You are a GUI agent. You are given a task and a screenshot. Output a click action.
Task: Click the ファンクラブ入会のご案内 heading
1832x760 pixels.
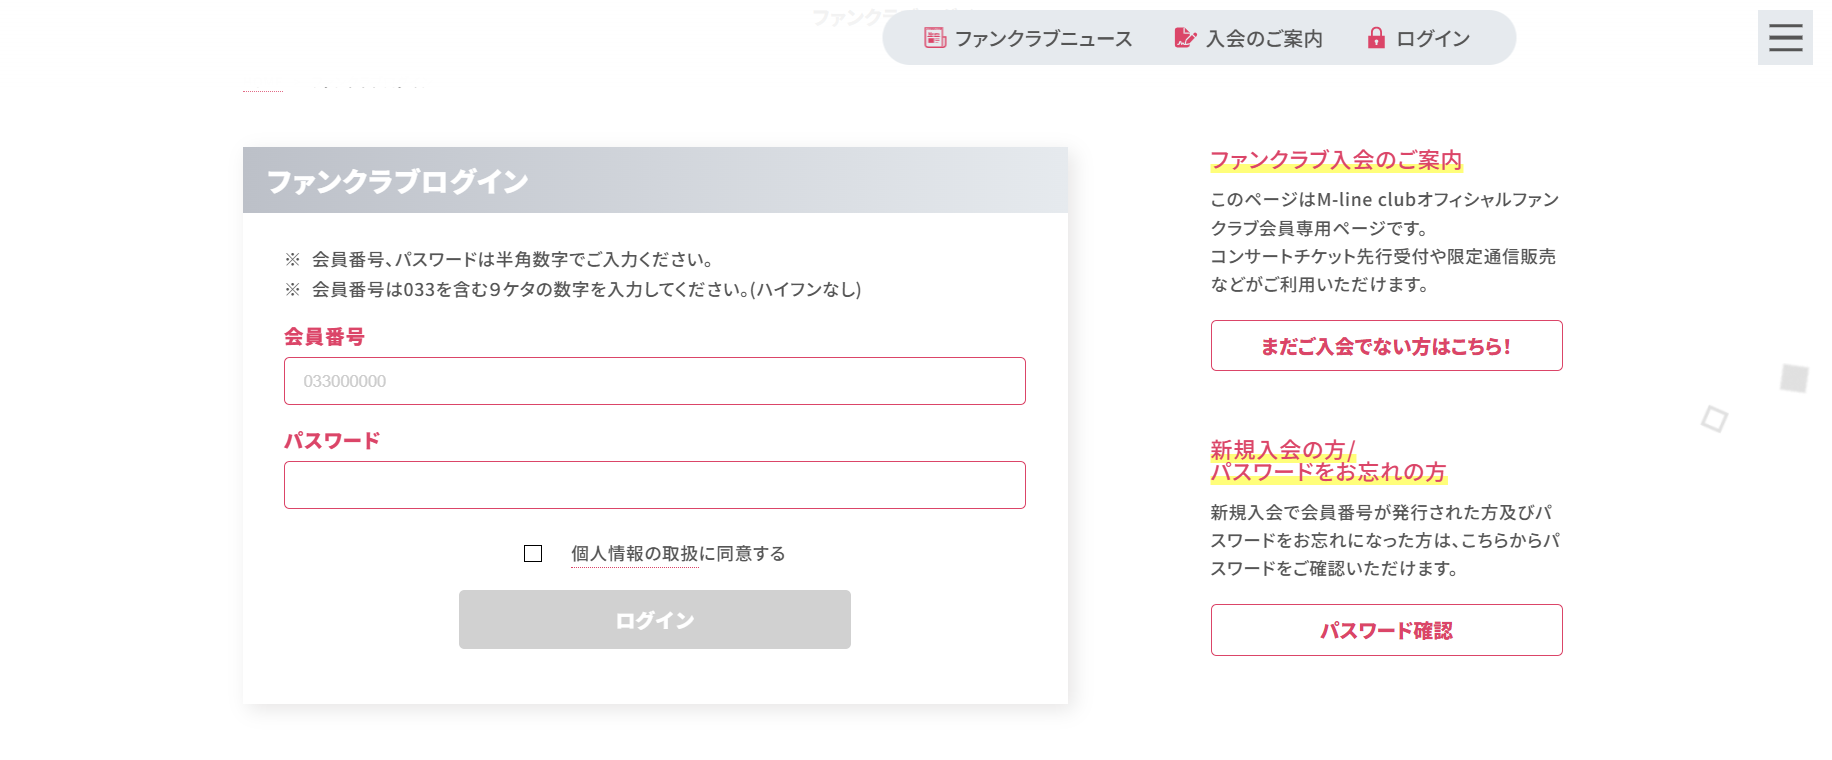(x=1336, y=160)
